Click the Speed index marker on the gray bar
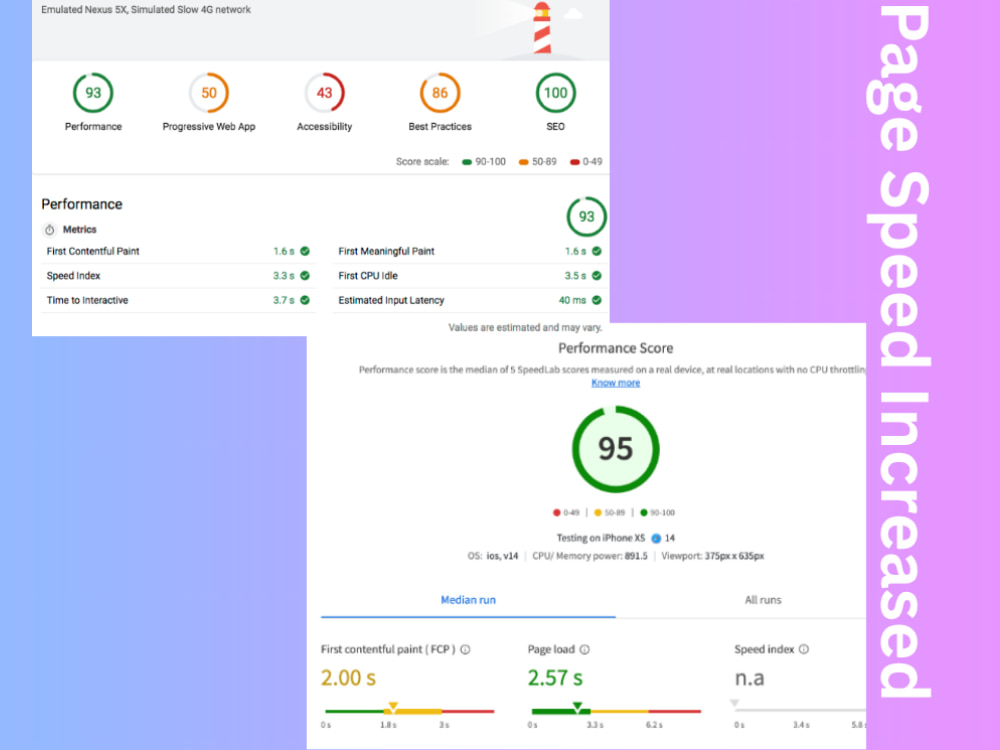 [x=735, y=703]
